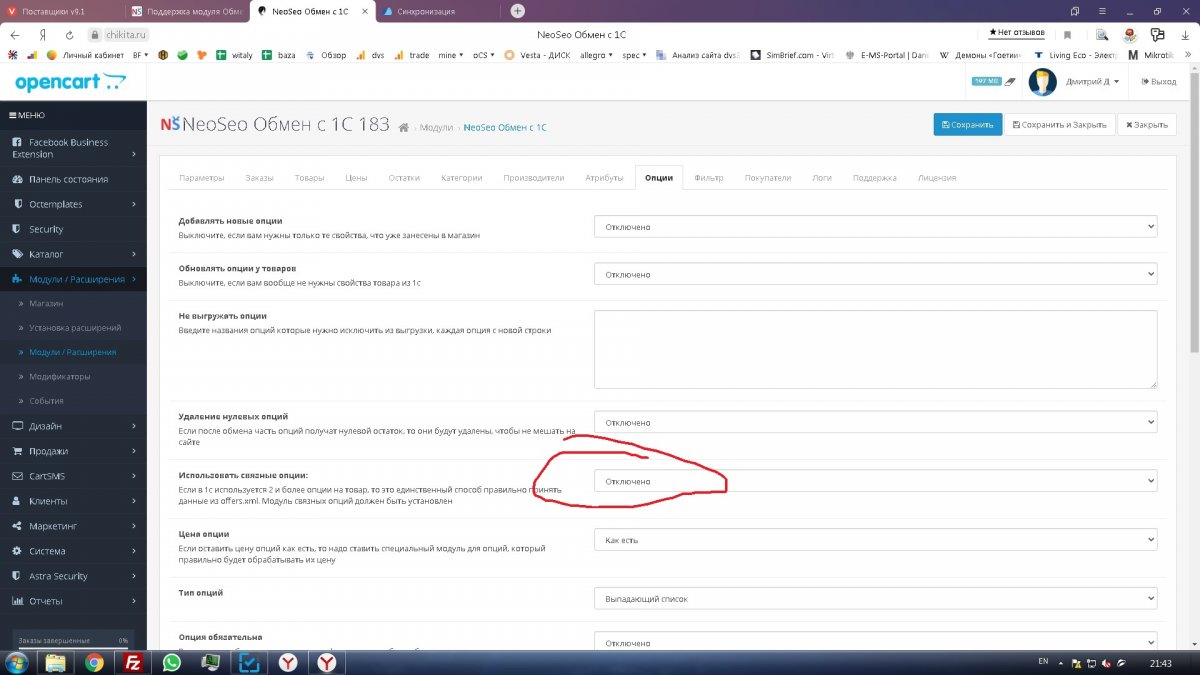1200x675 pixels.
Task: Click the Нет отзывов reviews button
Action: [1016, 33]
